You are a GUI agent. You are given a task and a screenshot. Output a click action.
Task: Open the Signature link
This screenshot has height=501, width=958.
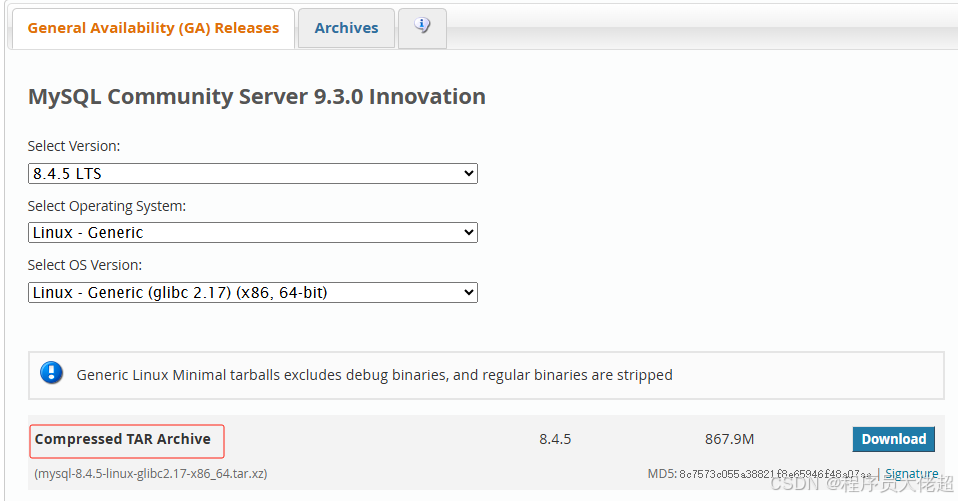tap(912, 474)
